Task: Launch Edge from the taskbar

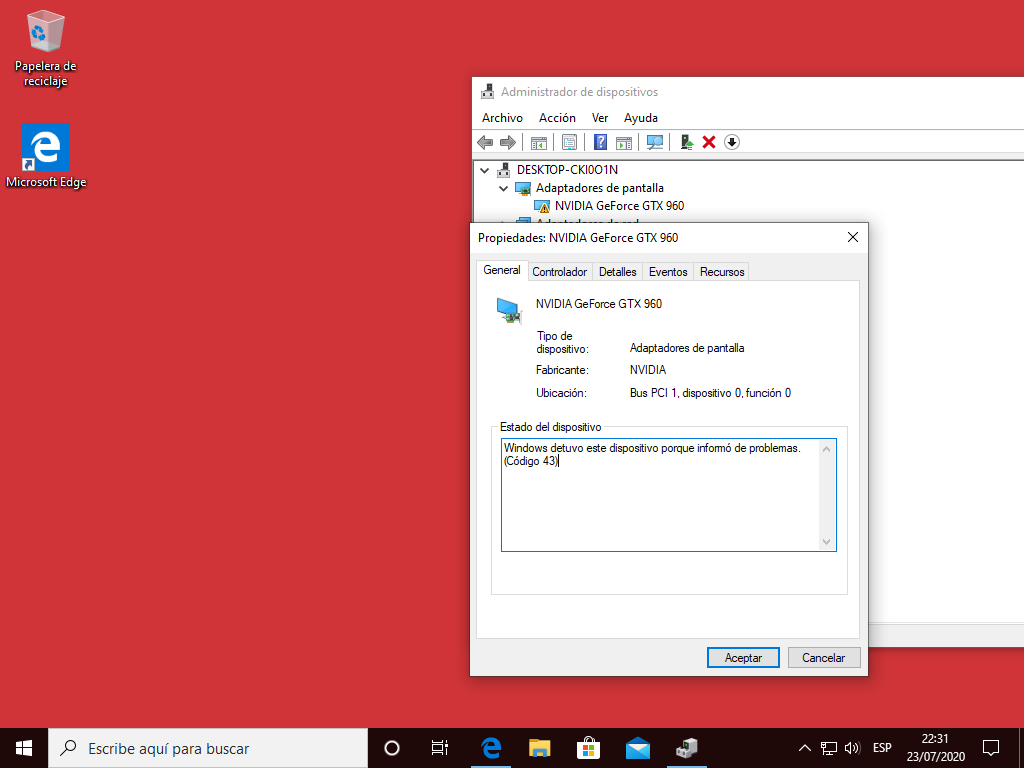Action: click(x=490, y=748)
